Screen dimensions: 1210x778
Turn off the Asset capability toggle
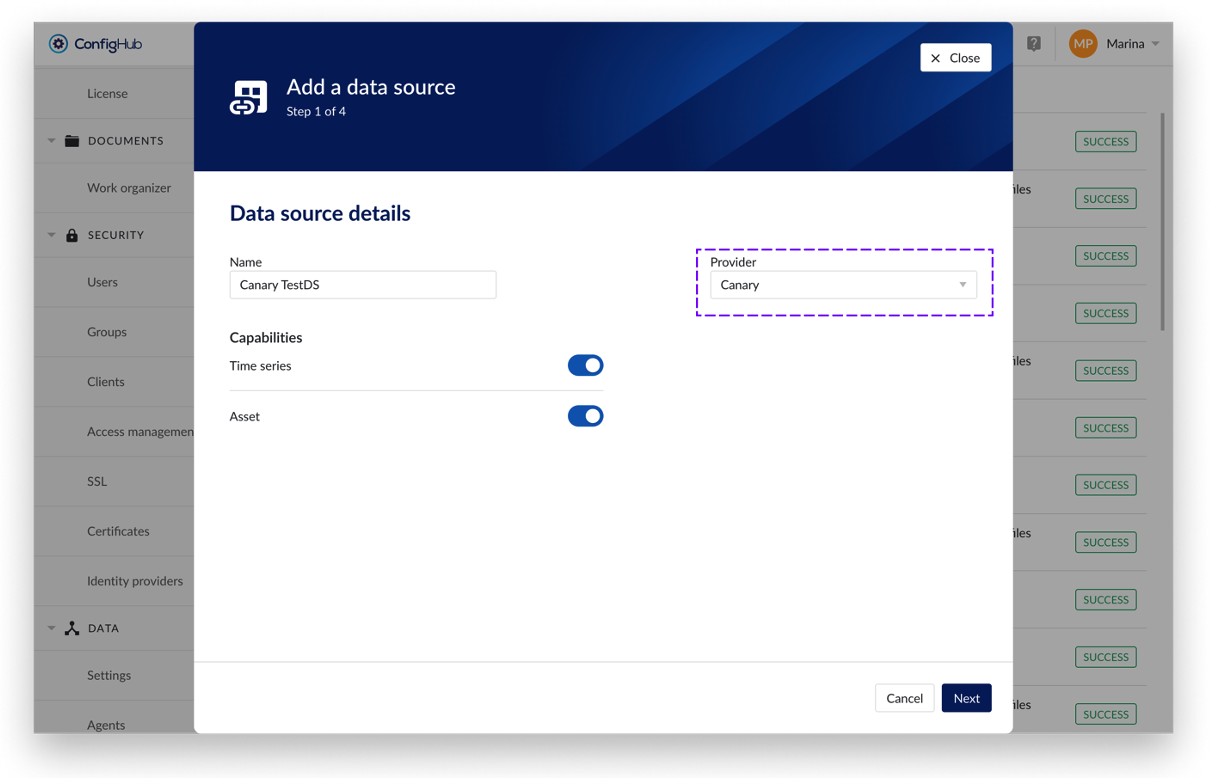click(x=585, y=416)
